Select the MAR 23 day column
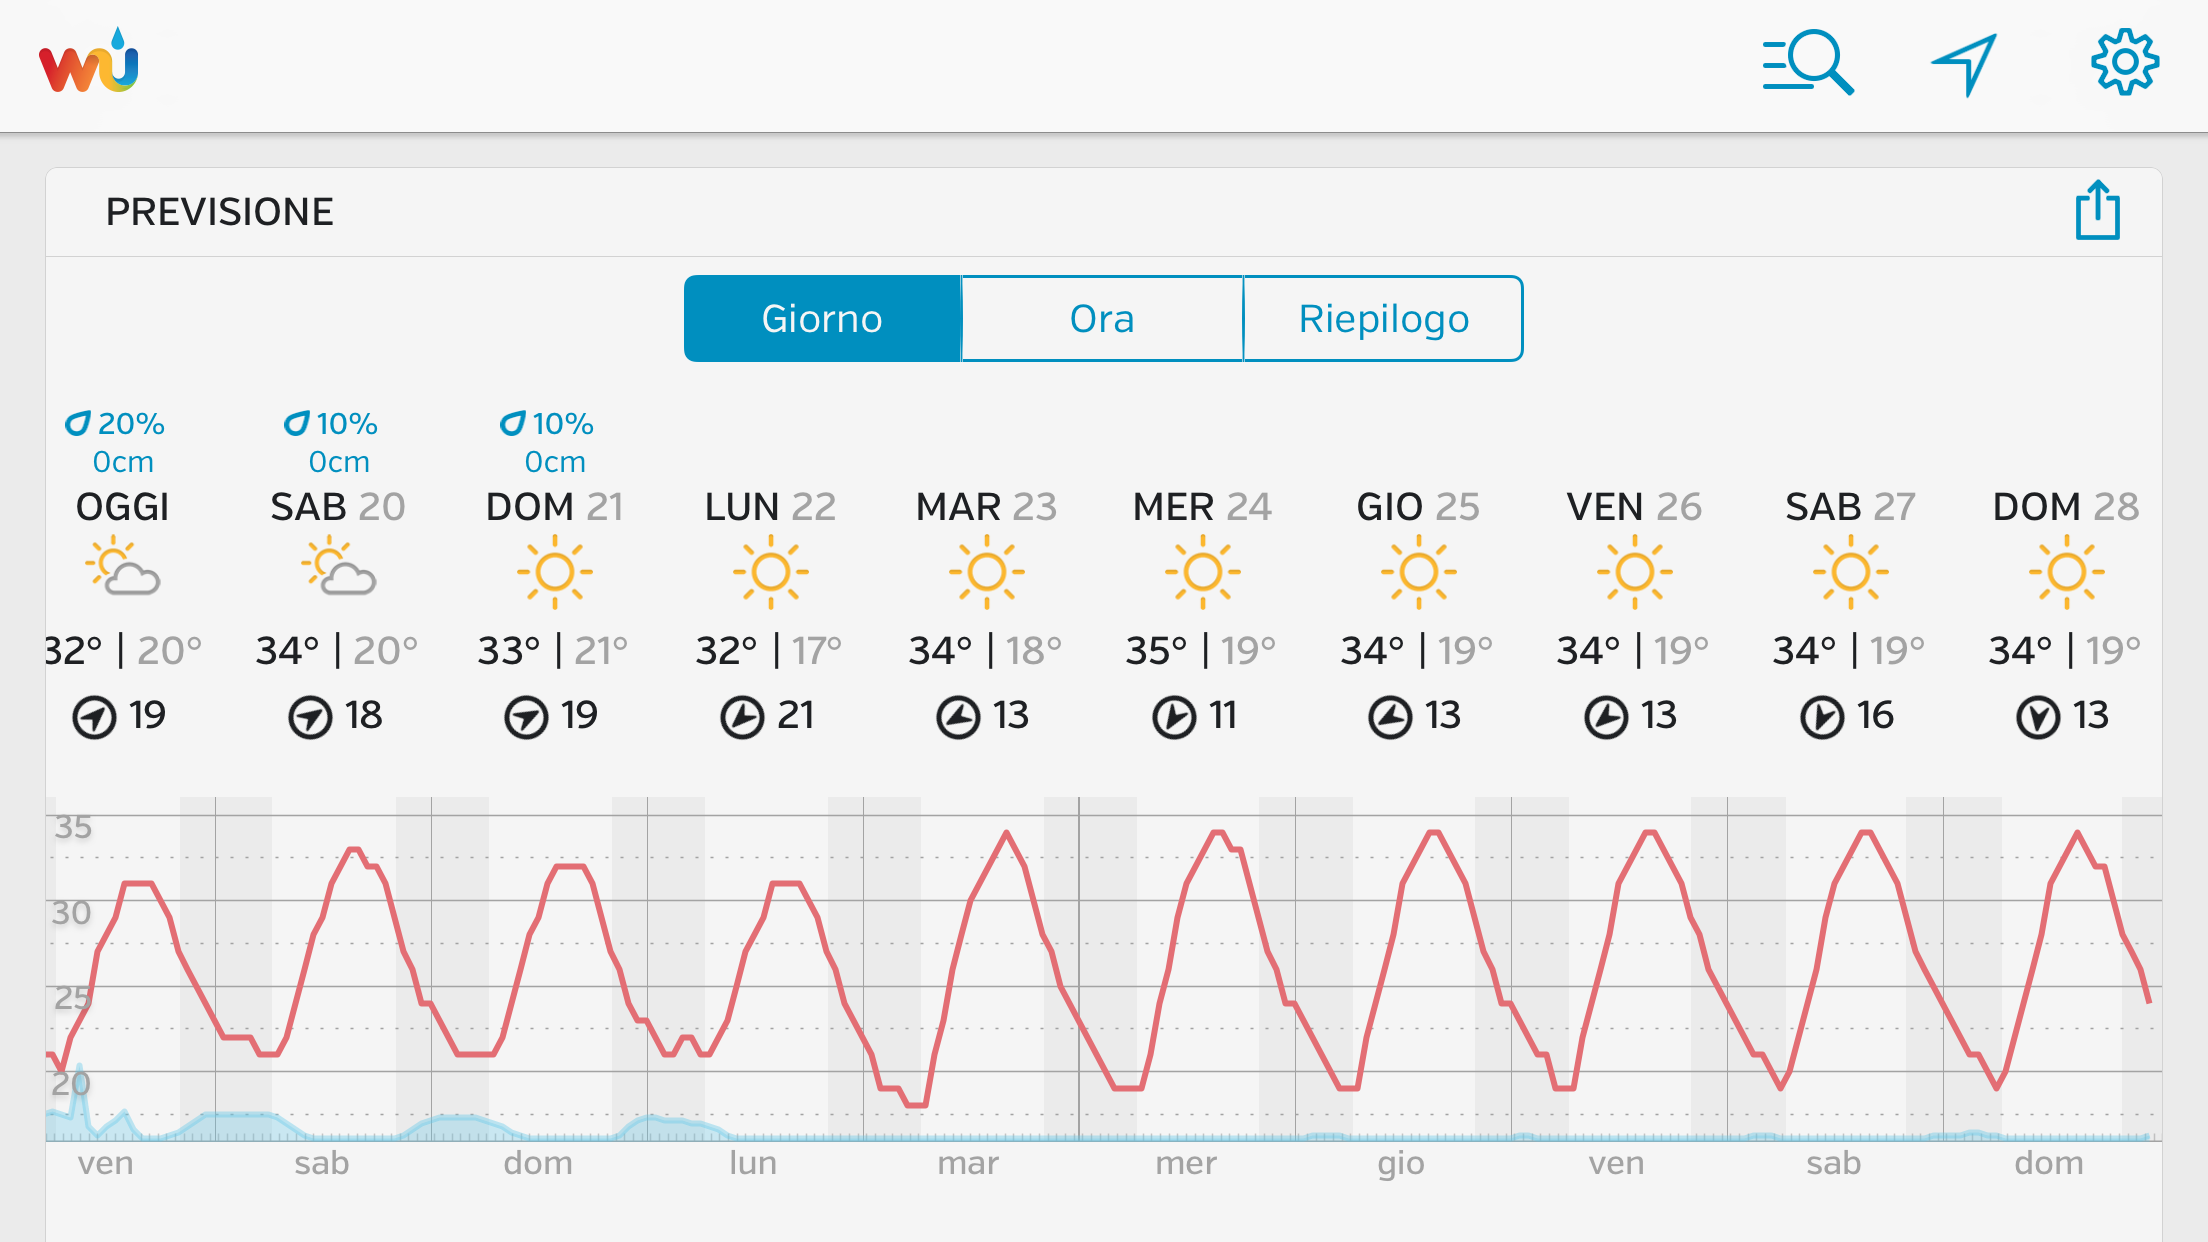Image resolution: width=2208 pixels, height=1242 pixels. pos(986,507)
